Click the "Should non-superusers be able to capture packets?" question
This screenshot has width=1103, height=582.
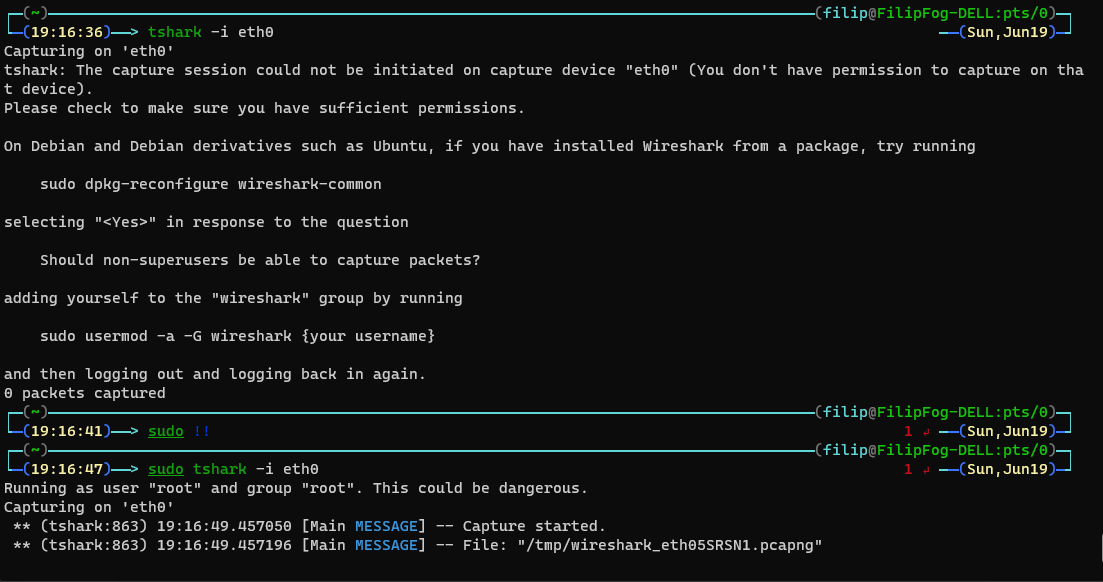click(260, 260)
